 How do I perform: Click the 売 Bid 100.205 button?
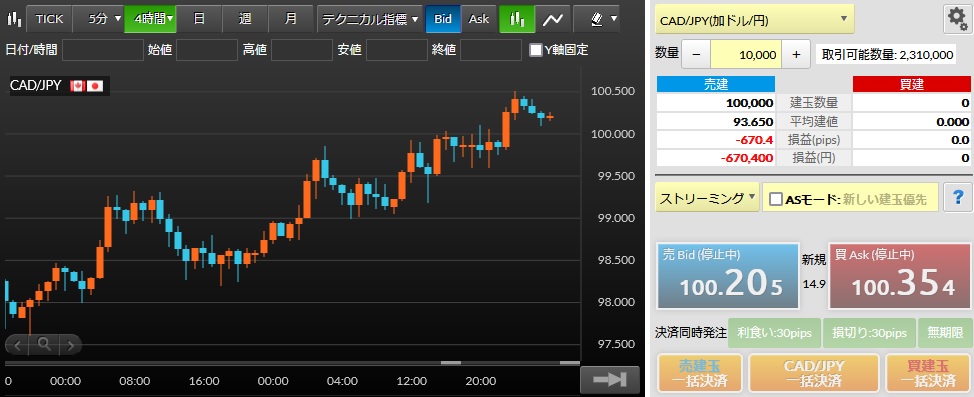728,276
